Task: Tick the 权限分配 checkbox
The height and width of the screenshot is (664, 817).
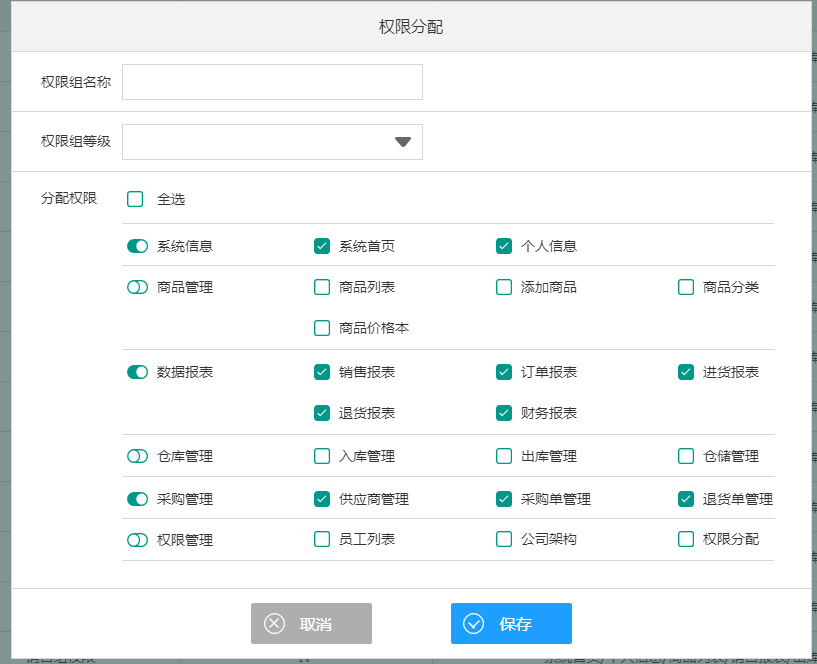Action: click(x=686, y=540)
